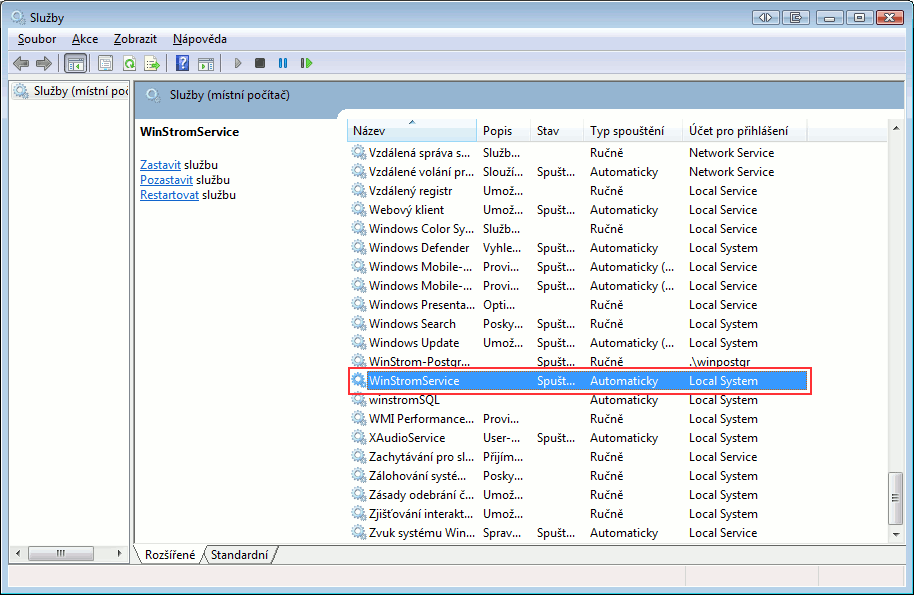Open the Zobrazit menu
The image size is (914, 595).
pyautogui.click(x=135, y=39)
